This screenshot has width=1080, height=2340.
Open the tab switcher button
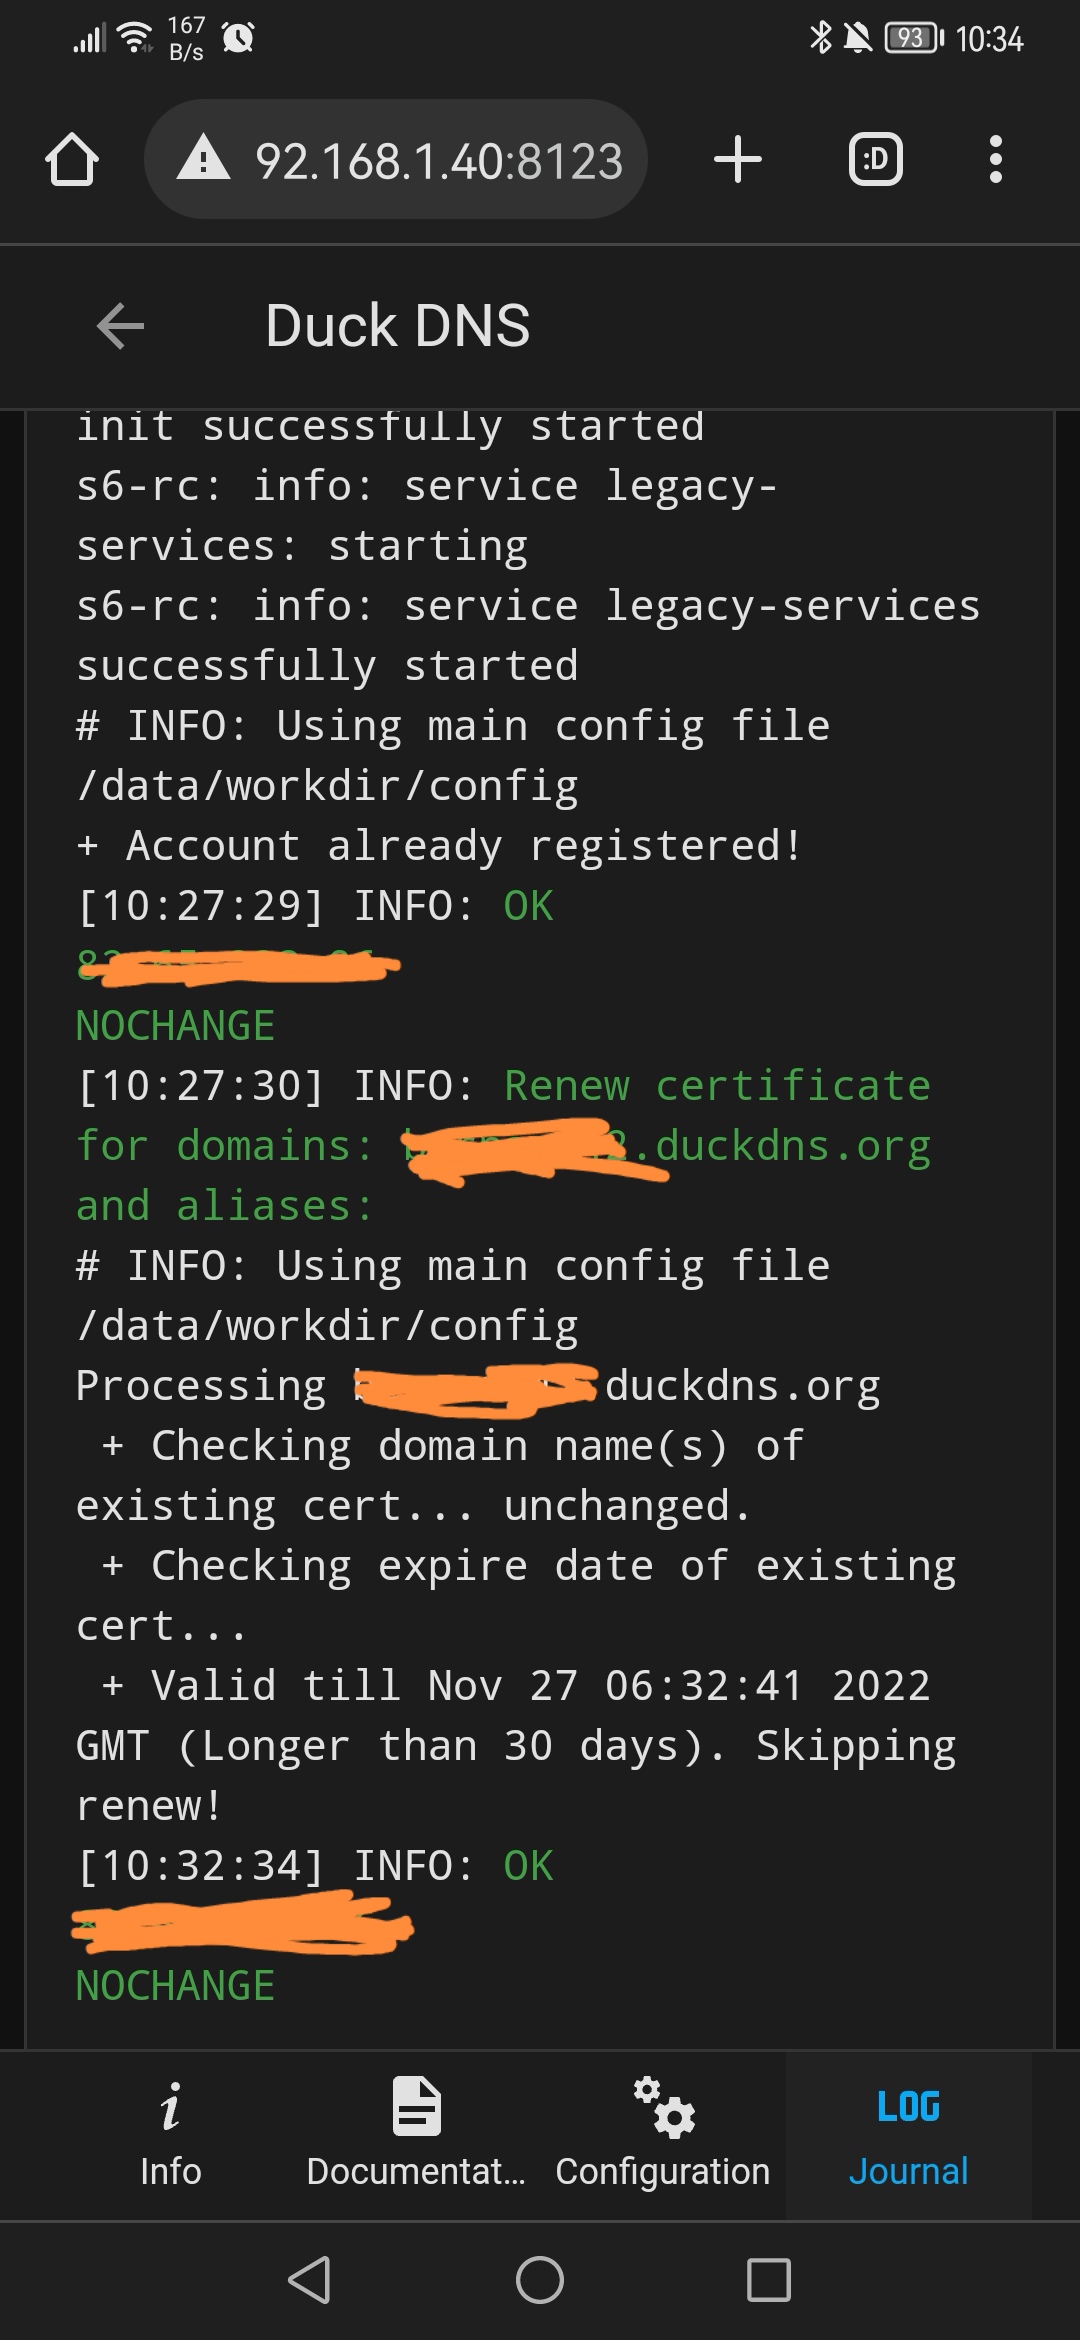876,160
